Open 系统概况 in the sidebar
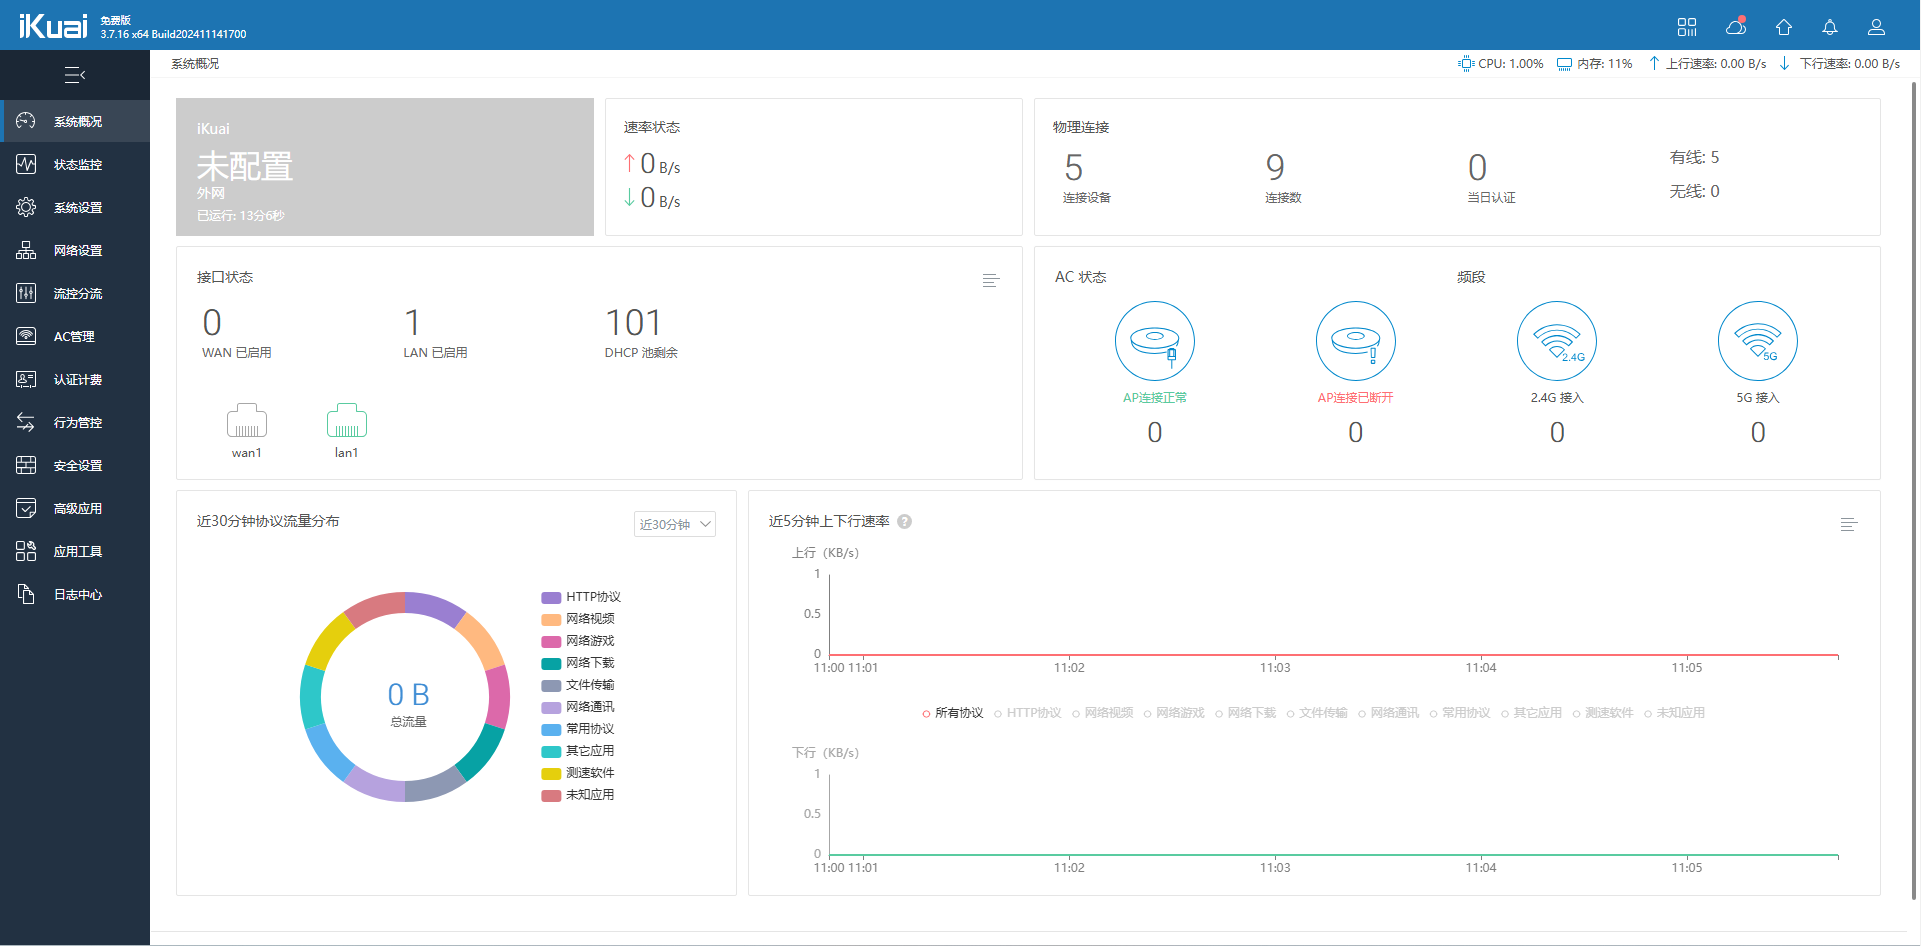The height and width of the screenshot is (946, 1921). [x=75, y=121]
